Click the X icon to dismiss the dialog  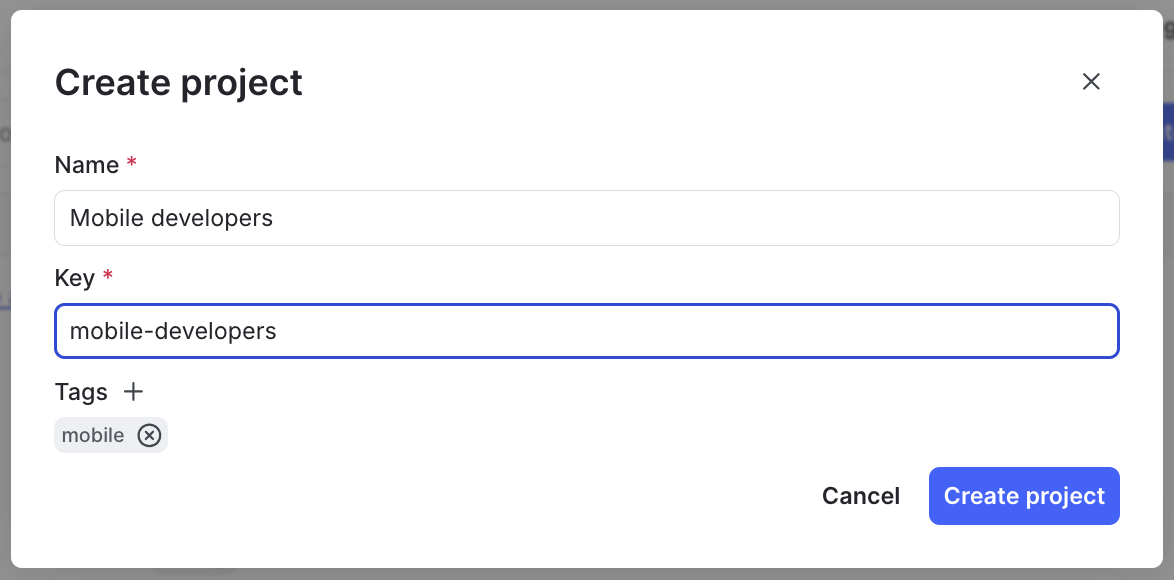click(x=1091, y=81)
